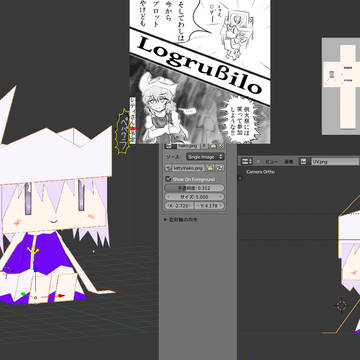Open the background image file browser icon
Viewport: 360px width, 360px height.
click(x=210, y=168)
